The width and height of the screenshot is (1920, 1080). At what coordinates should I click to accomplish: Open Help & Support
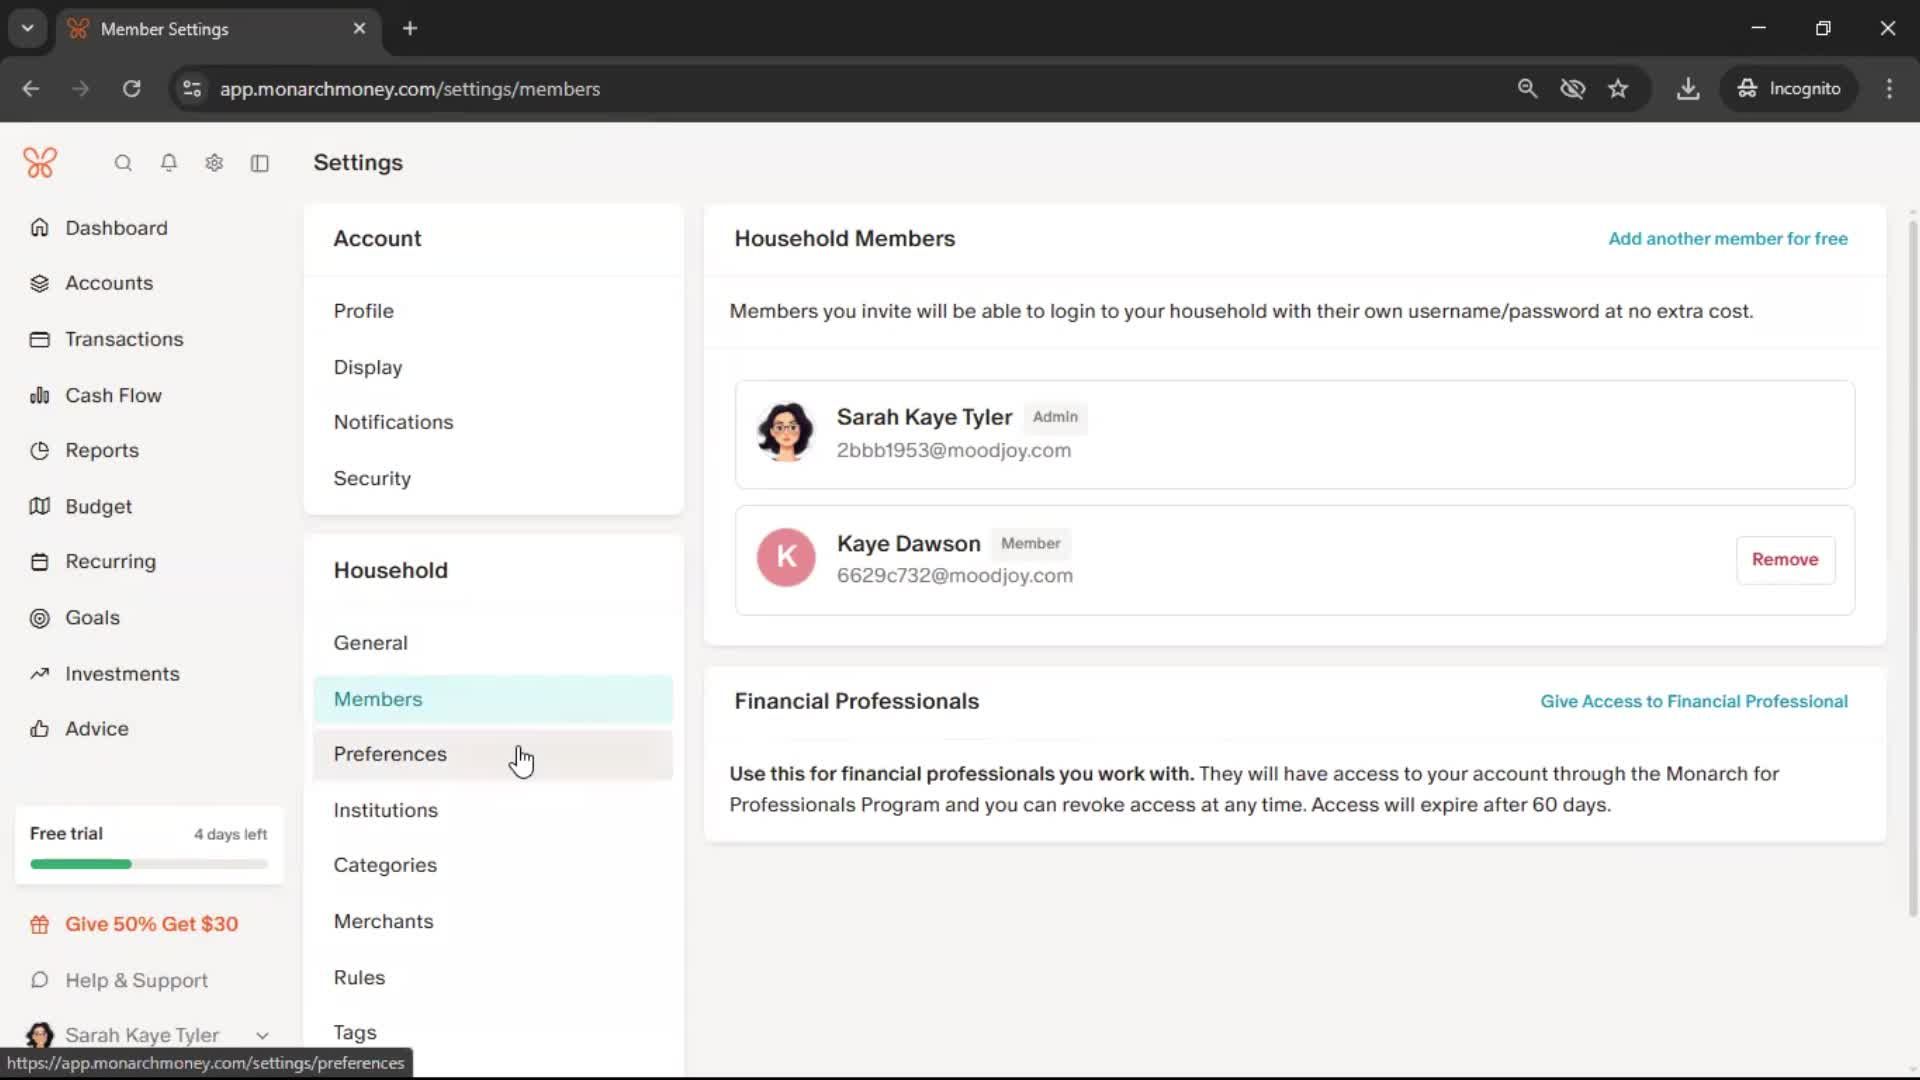click(x=136, y=980)
